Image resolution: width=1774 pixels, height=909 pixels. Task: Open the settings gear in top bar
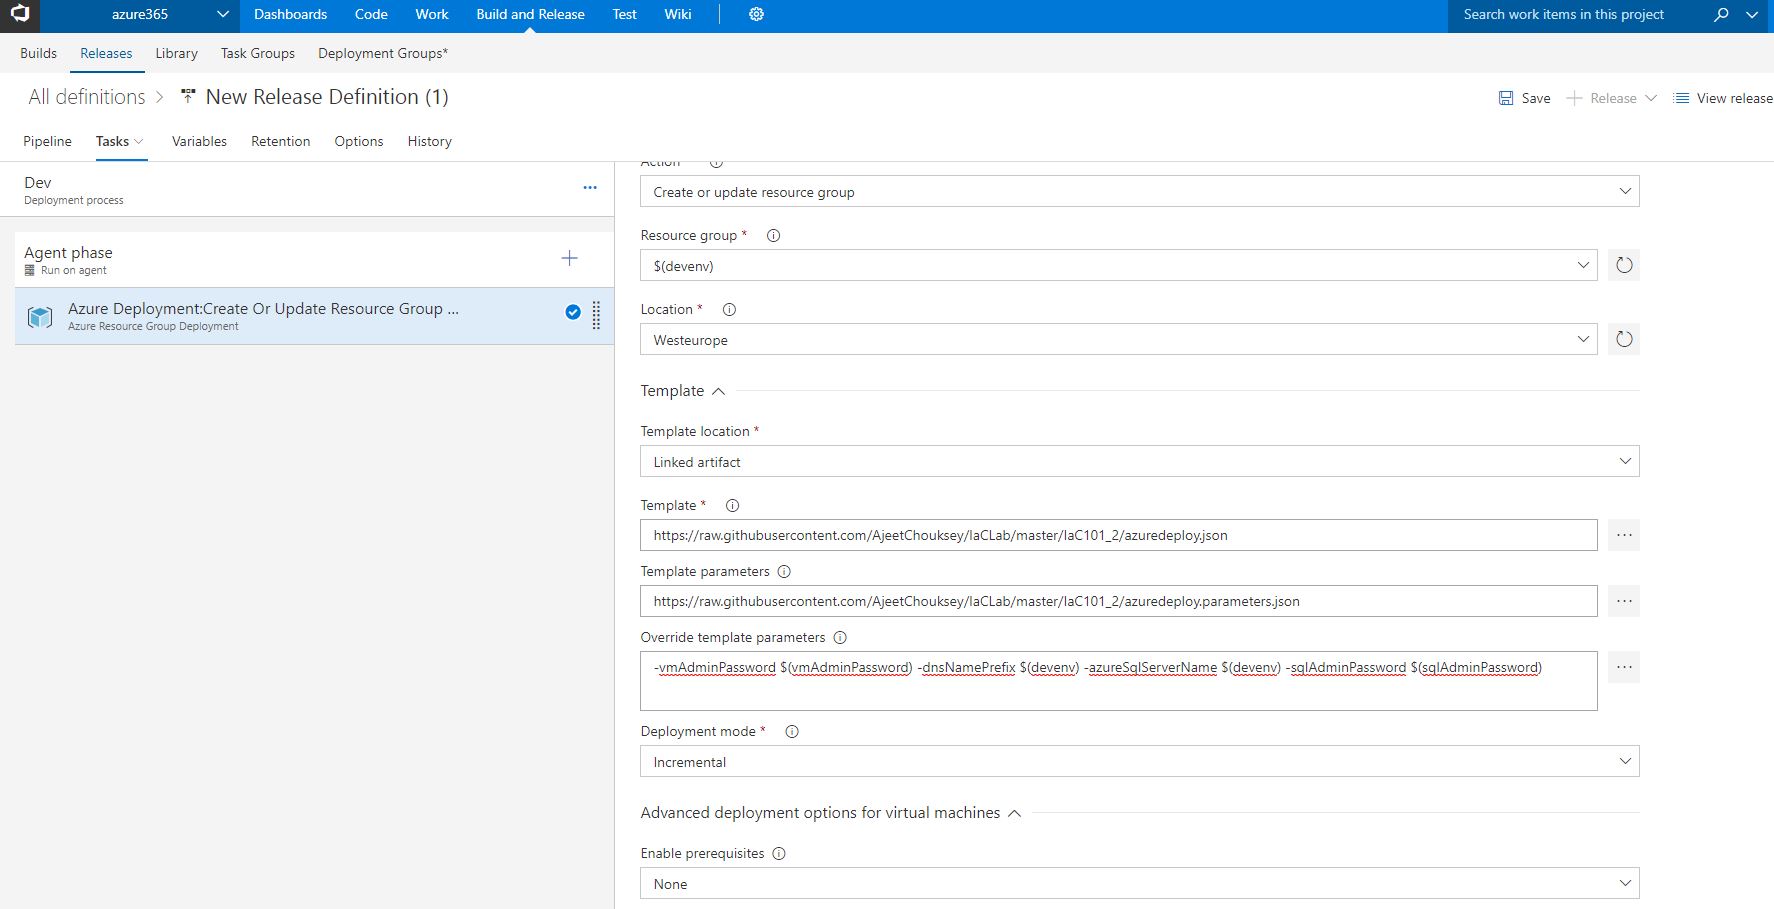[756, 14]
